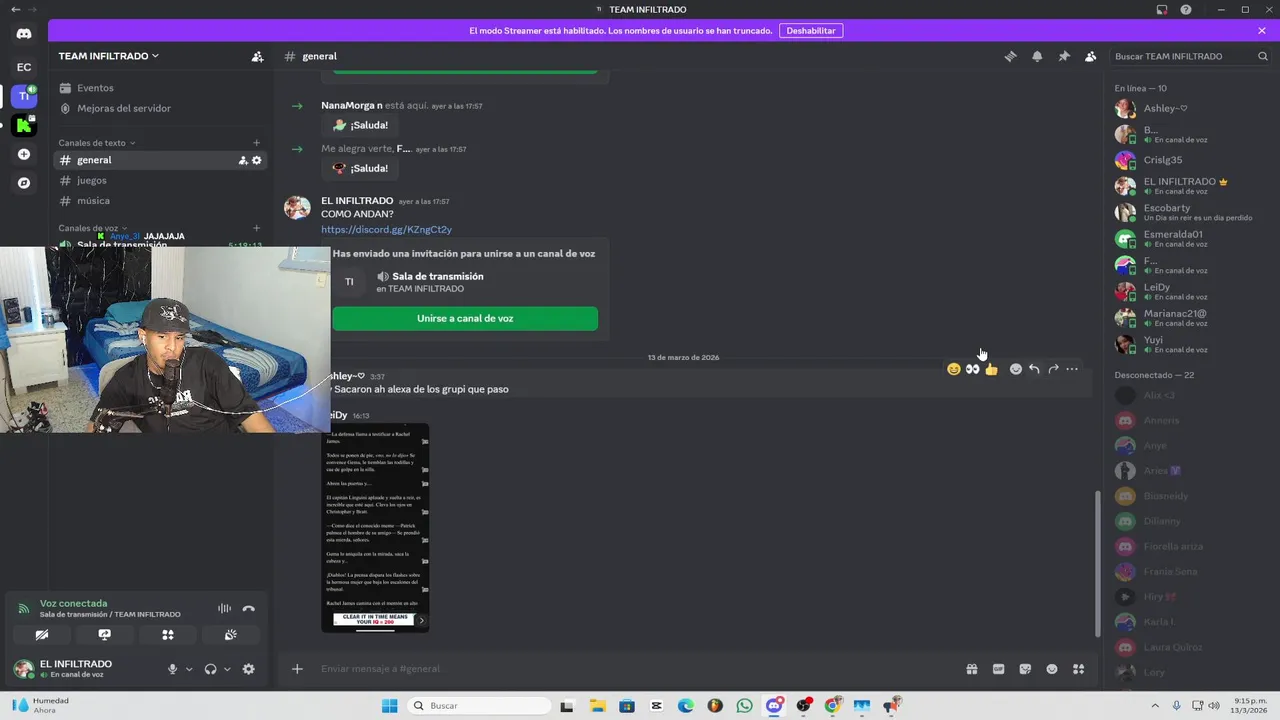Invite people icon beside server name
The image size is (1280, 720).
[257, 56]
